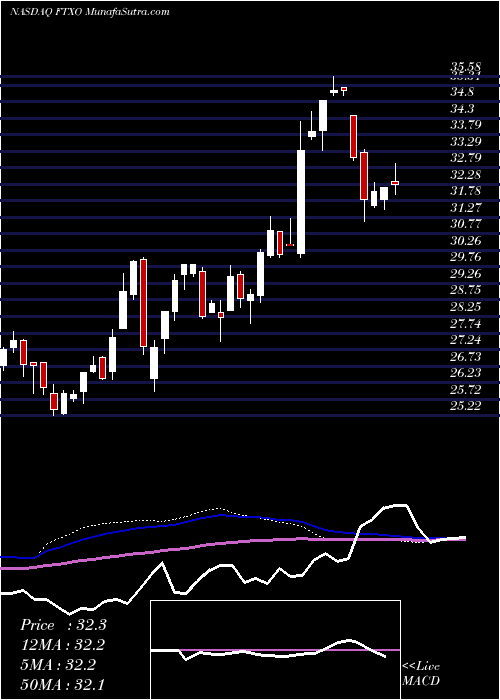Screen dimensions: 500x700
Task: Click the 29.26 axis value
Action: (x=466, y=274)
